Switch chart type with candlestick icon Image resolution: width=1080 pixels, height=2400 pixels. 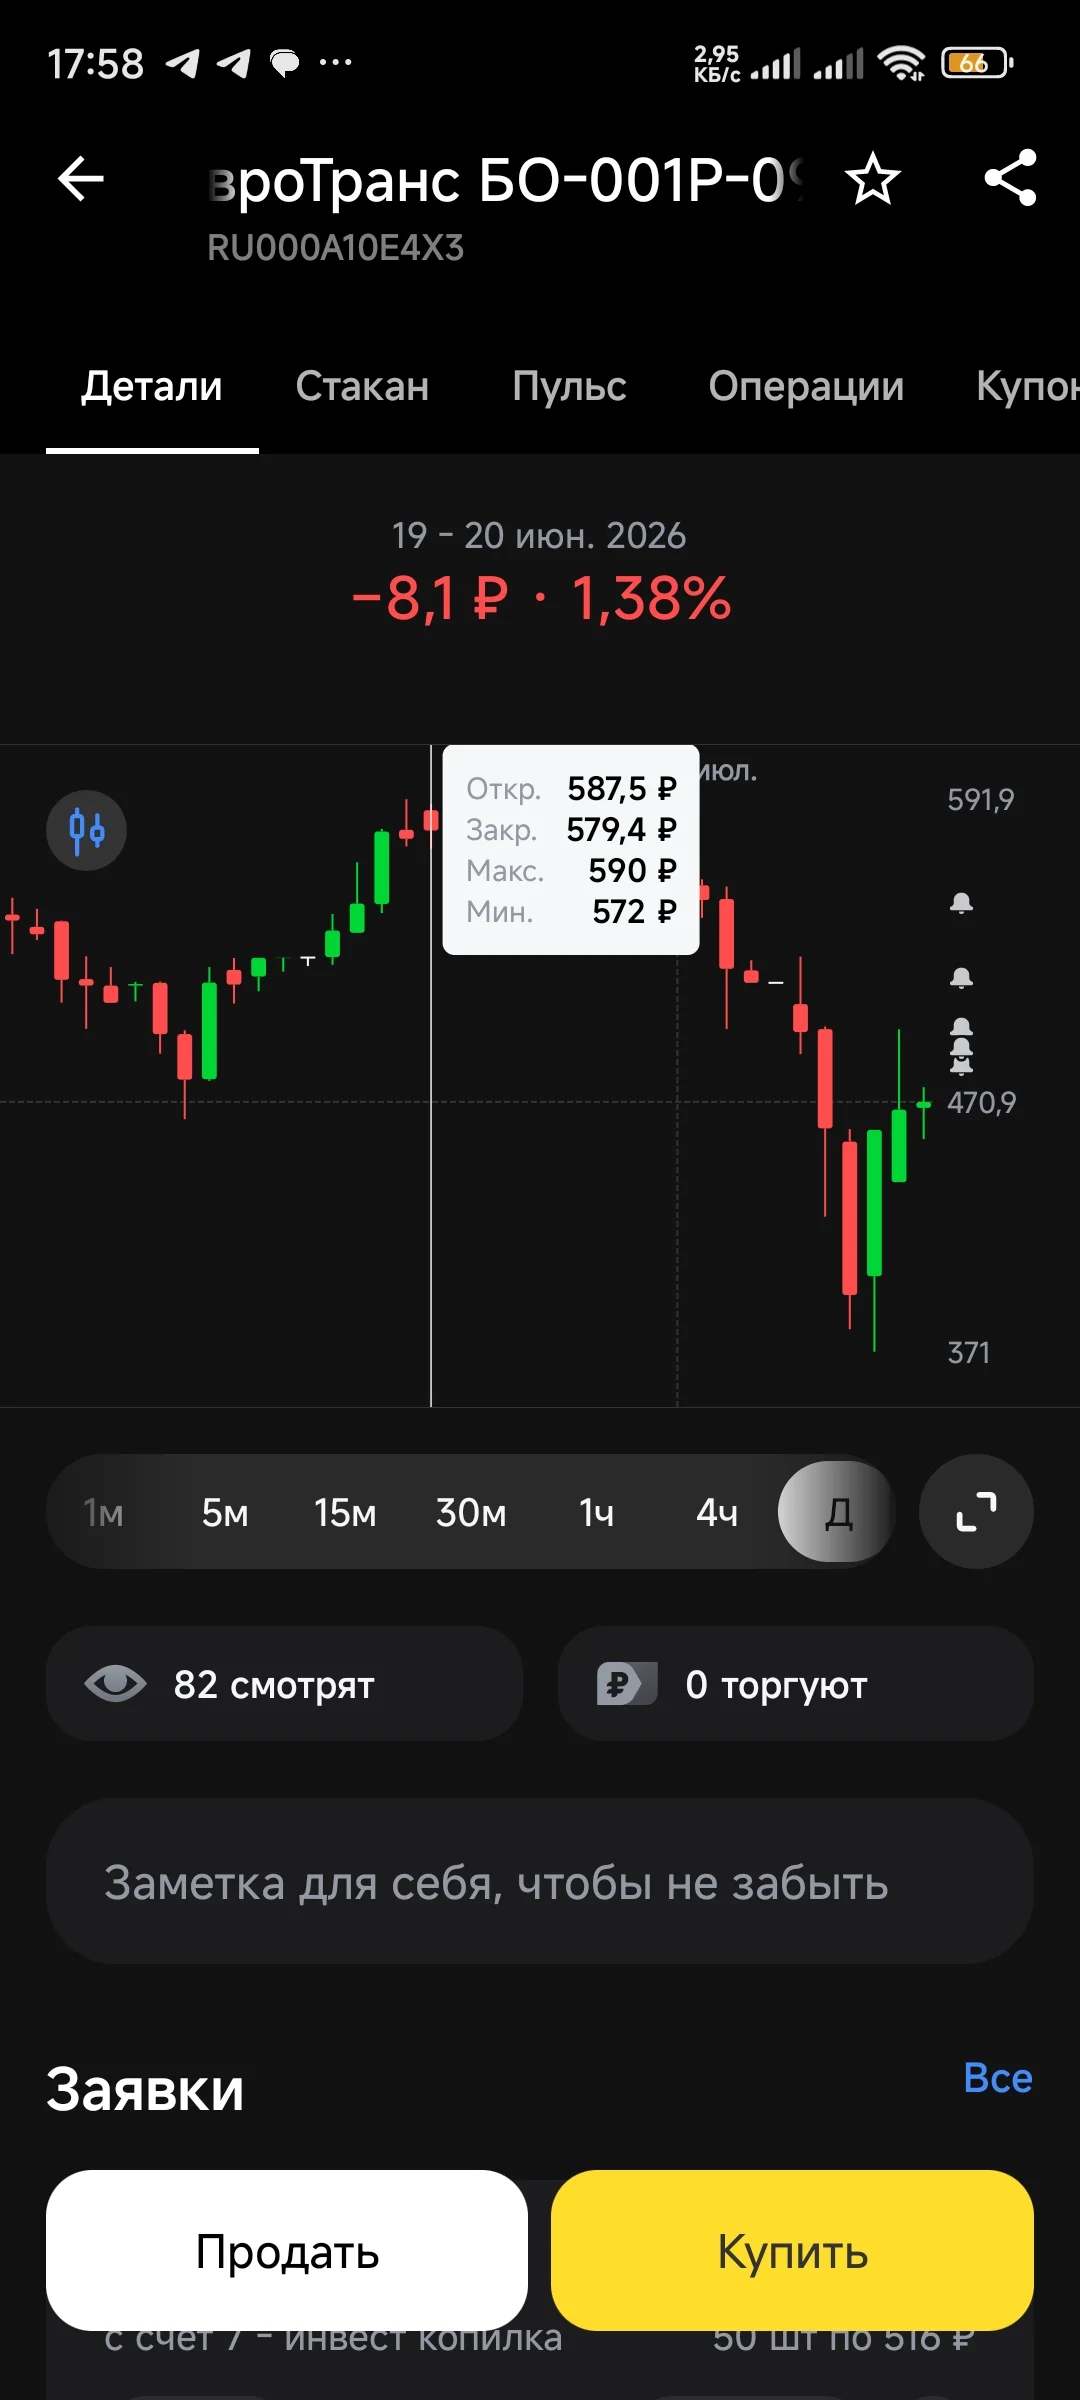(x=86, y=830)
